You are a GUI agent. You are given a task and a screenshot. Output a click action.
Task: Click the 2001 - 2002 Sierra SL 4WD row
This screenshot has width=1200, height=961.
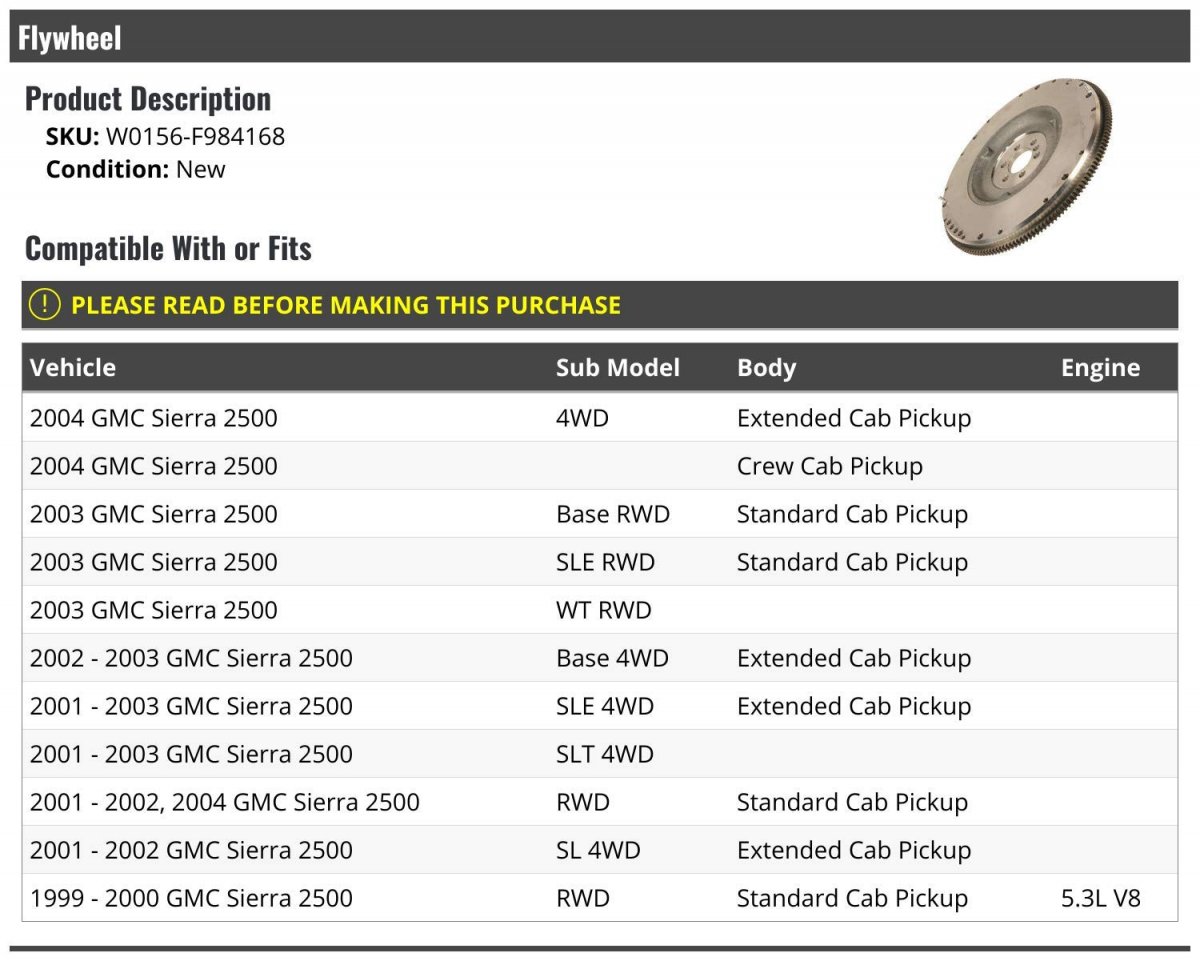coord(600,850)
